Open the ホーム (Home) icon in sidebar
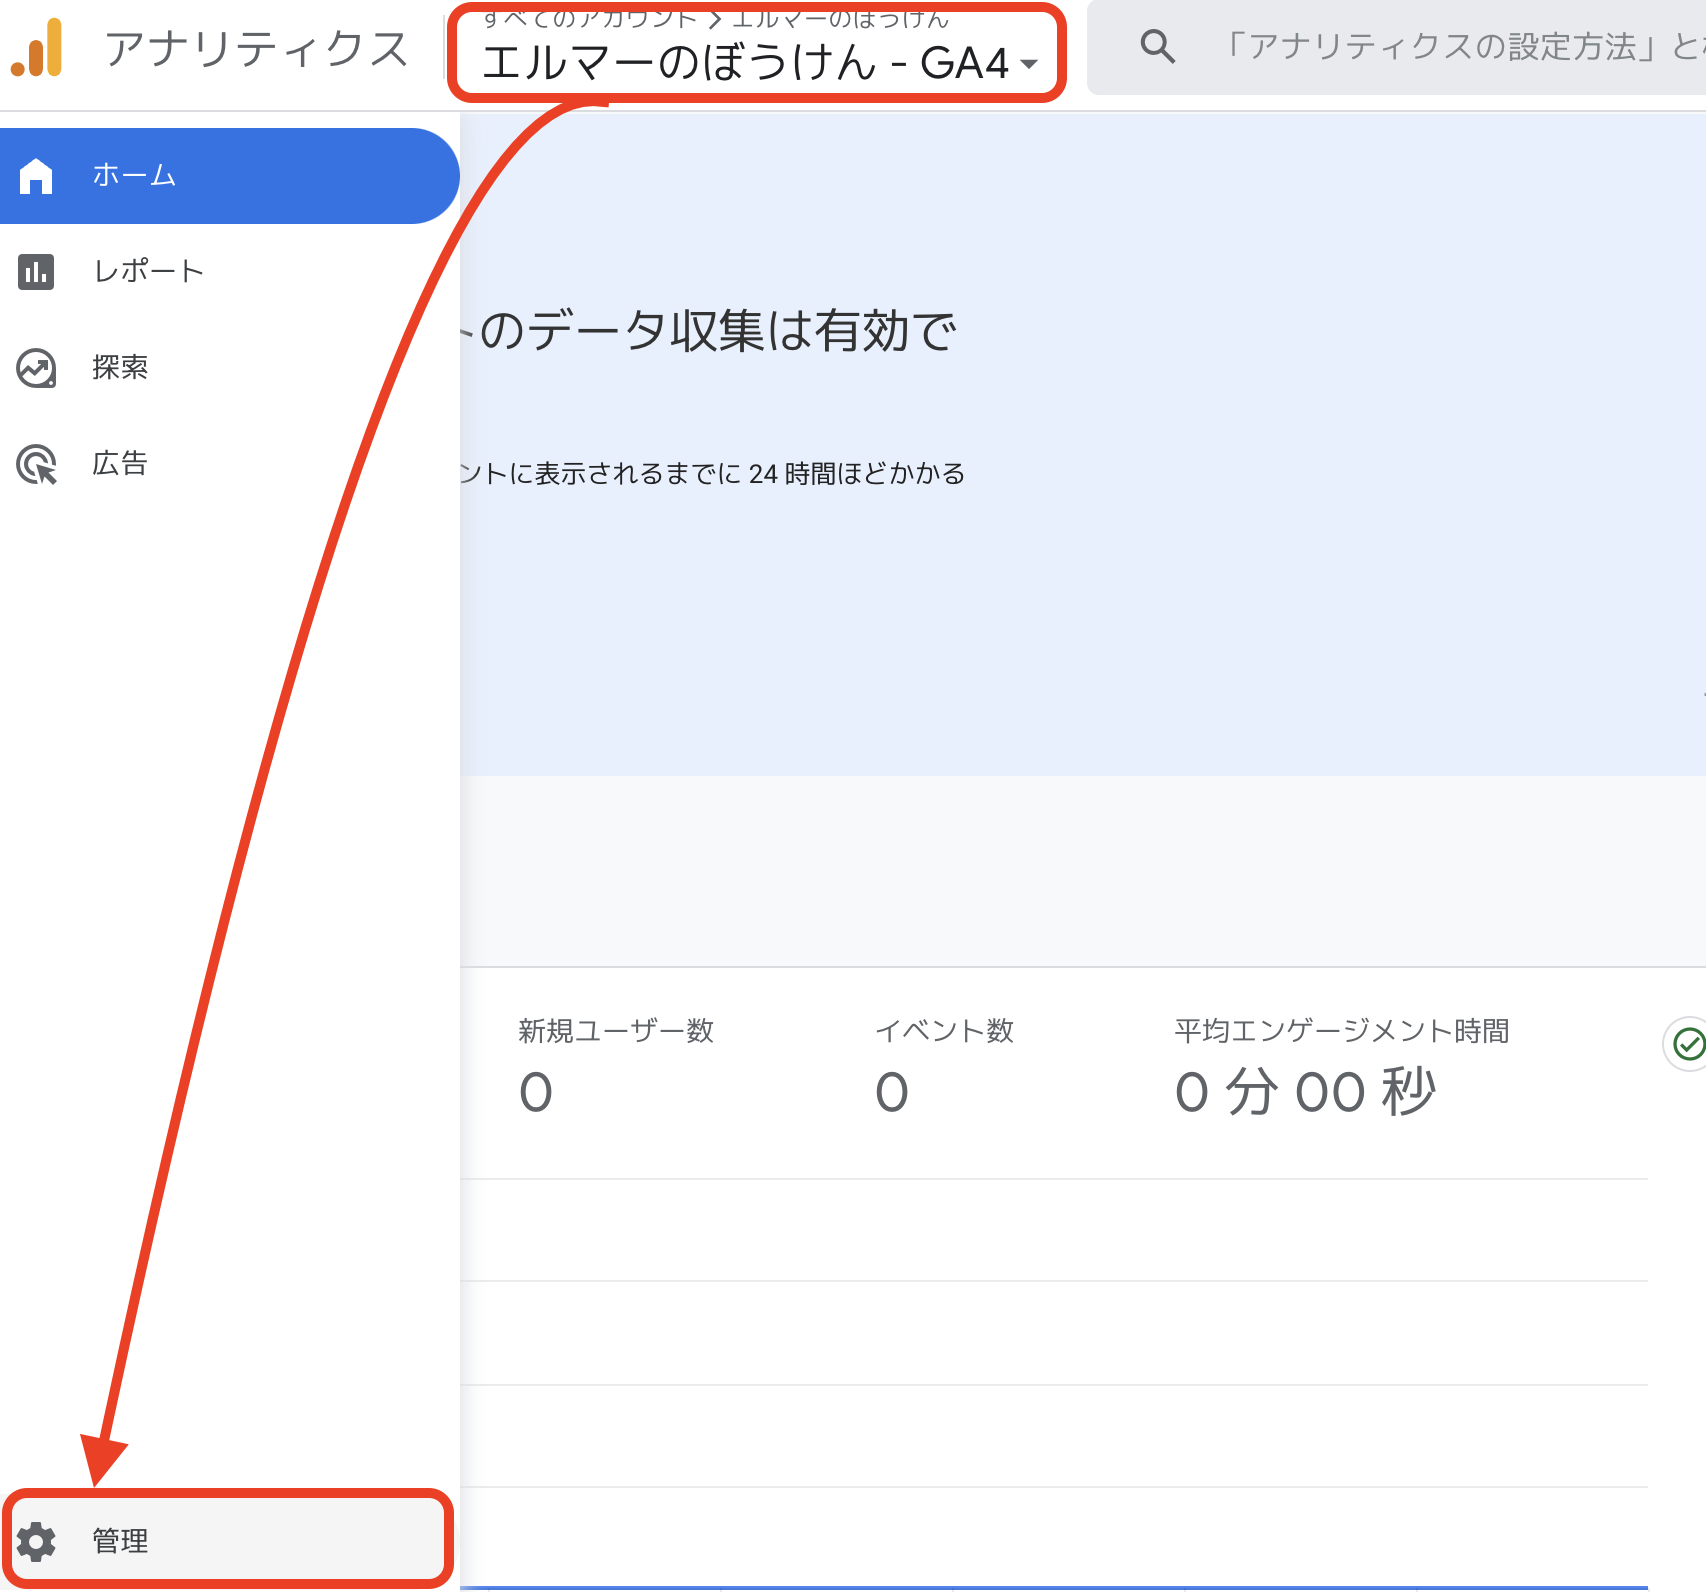Screen dimensions: 1706x1592 pyautogui.click(x=36, y=176)
